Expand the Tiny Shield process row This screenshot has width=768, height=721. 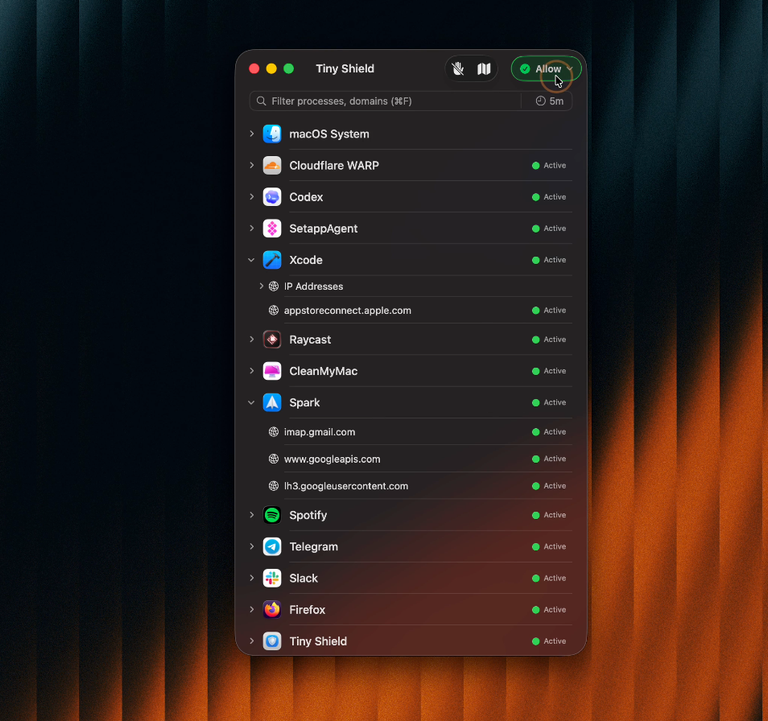(x=252, y=641)
